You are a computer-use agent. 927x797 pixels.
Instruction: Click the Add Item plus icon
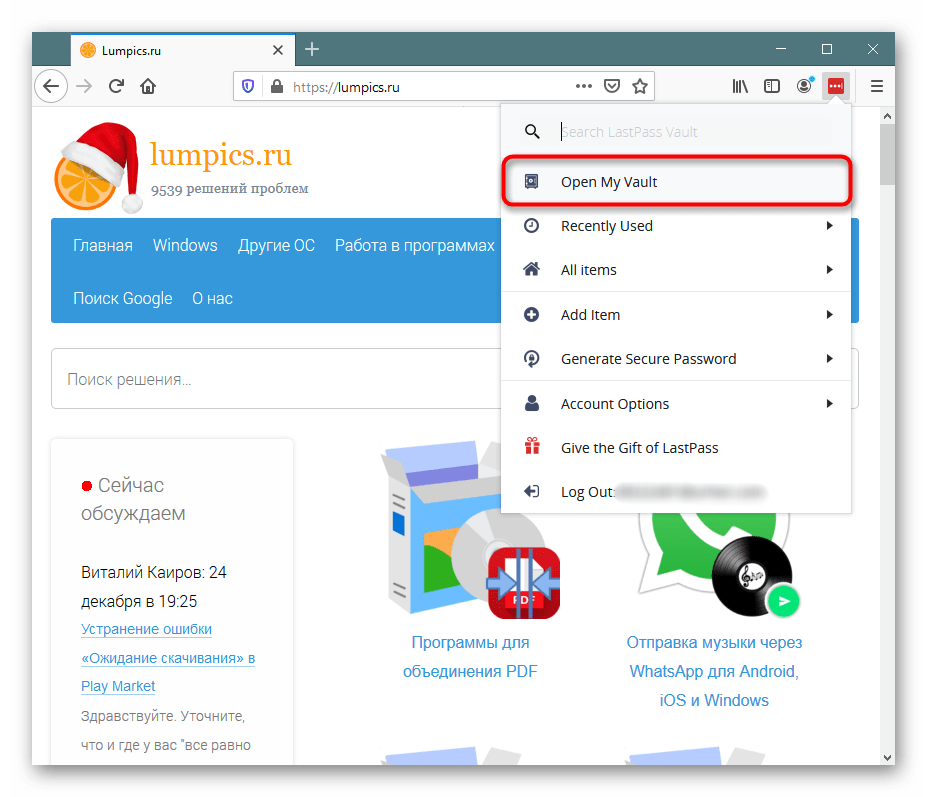(x=531, y=315)
